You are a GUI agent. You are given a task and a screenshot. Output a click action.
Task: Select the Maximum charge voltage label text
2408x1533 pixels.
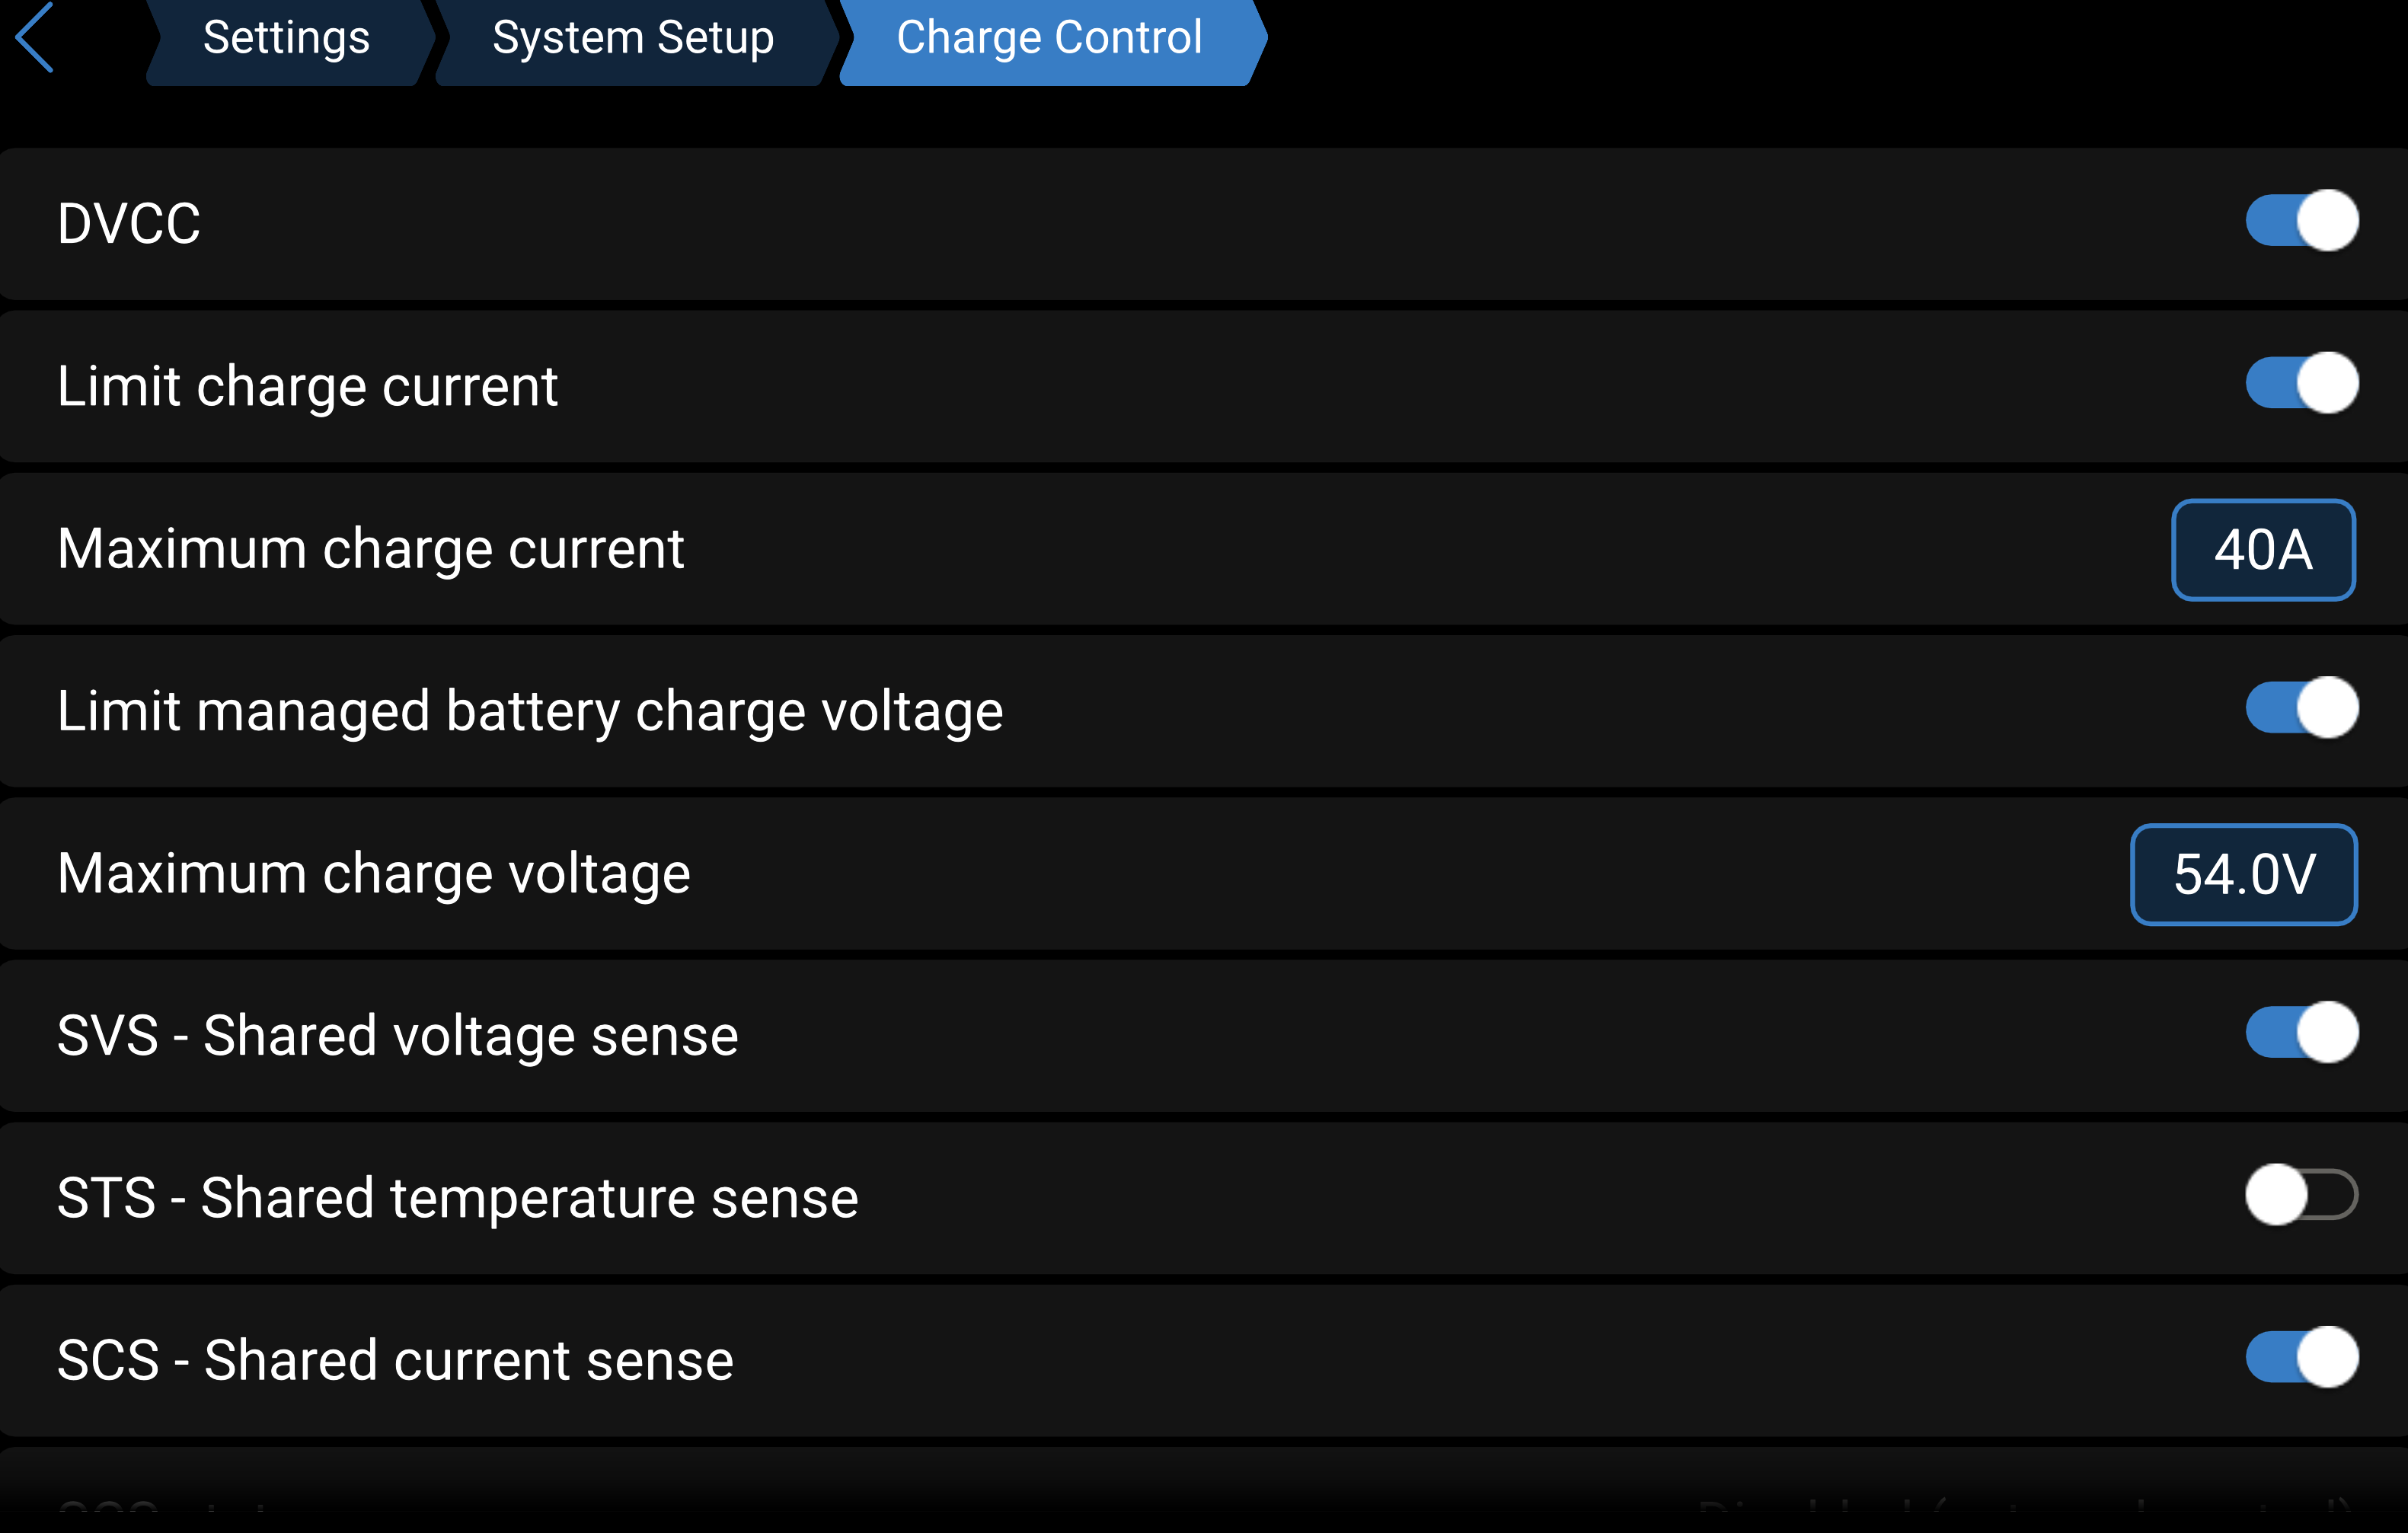pos(374,874)
